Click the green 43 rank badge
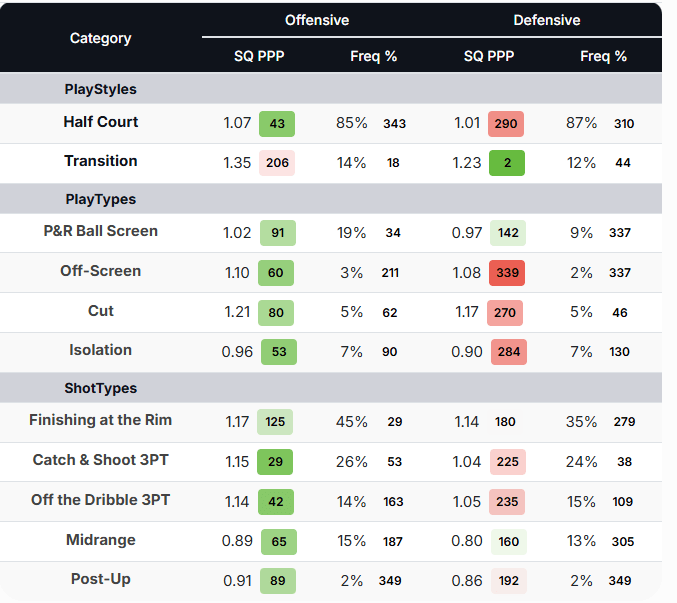Viewport: 677px width, 603px height. click(x=277, y=124)
